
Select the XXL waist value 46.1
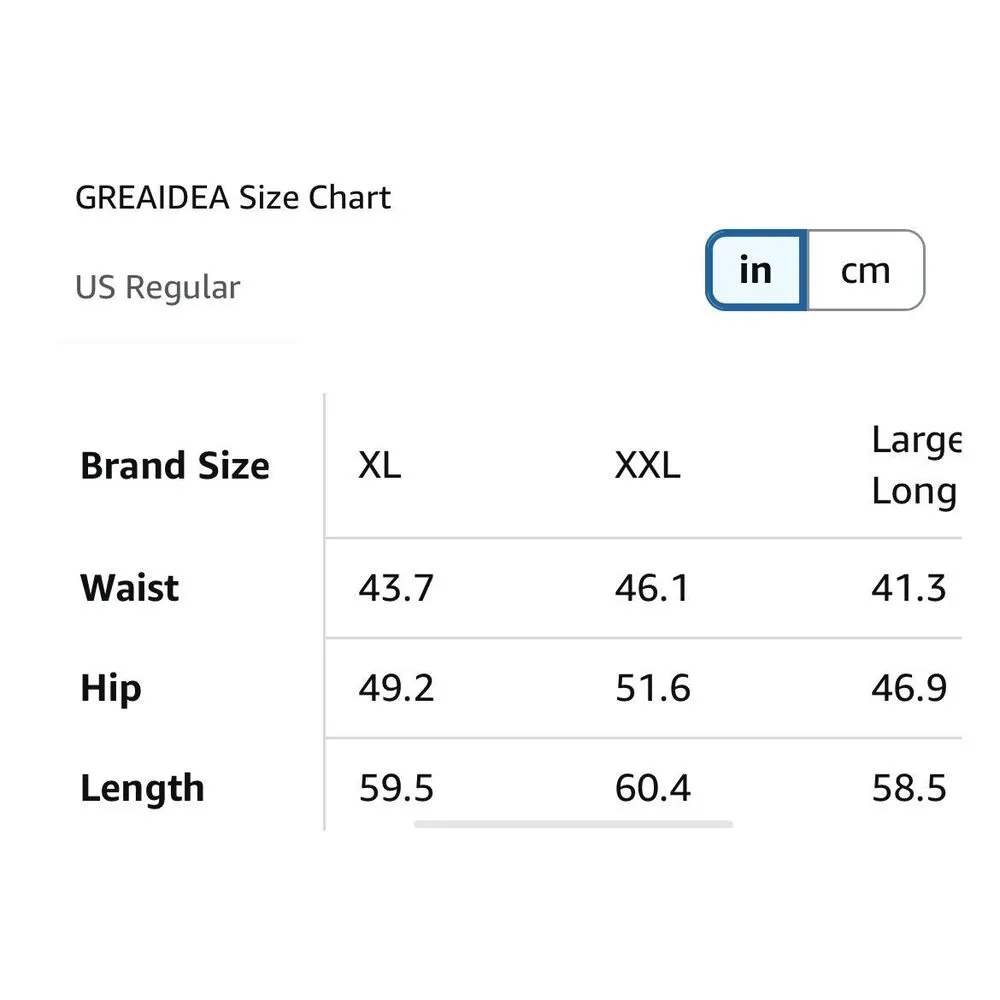tap(652, 588)
